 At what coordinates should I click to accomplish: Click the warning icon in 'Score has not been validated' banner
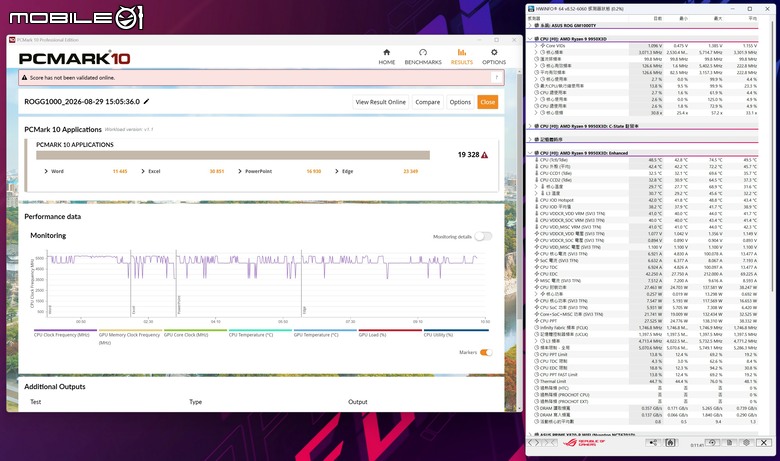click(x=24, y=78)
